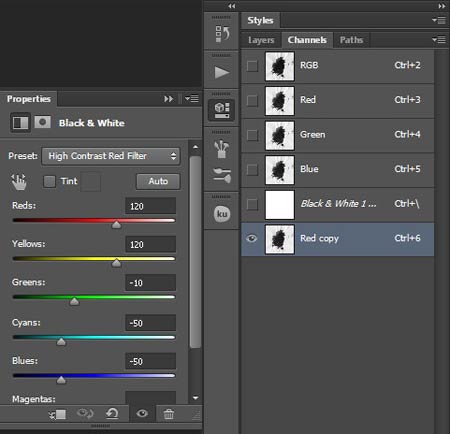Show the Black & White 1 mask channel
This screenshot has height=434, width=450.
click(x=252, y=204)
